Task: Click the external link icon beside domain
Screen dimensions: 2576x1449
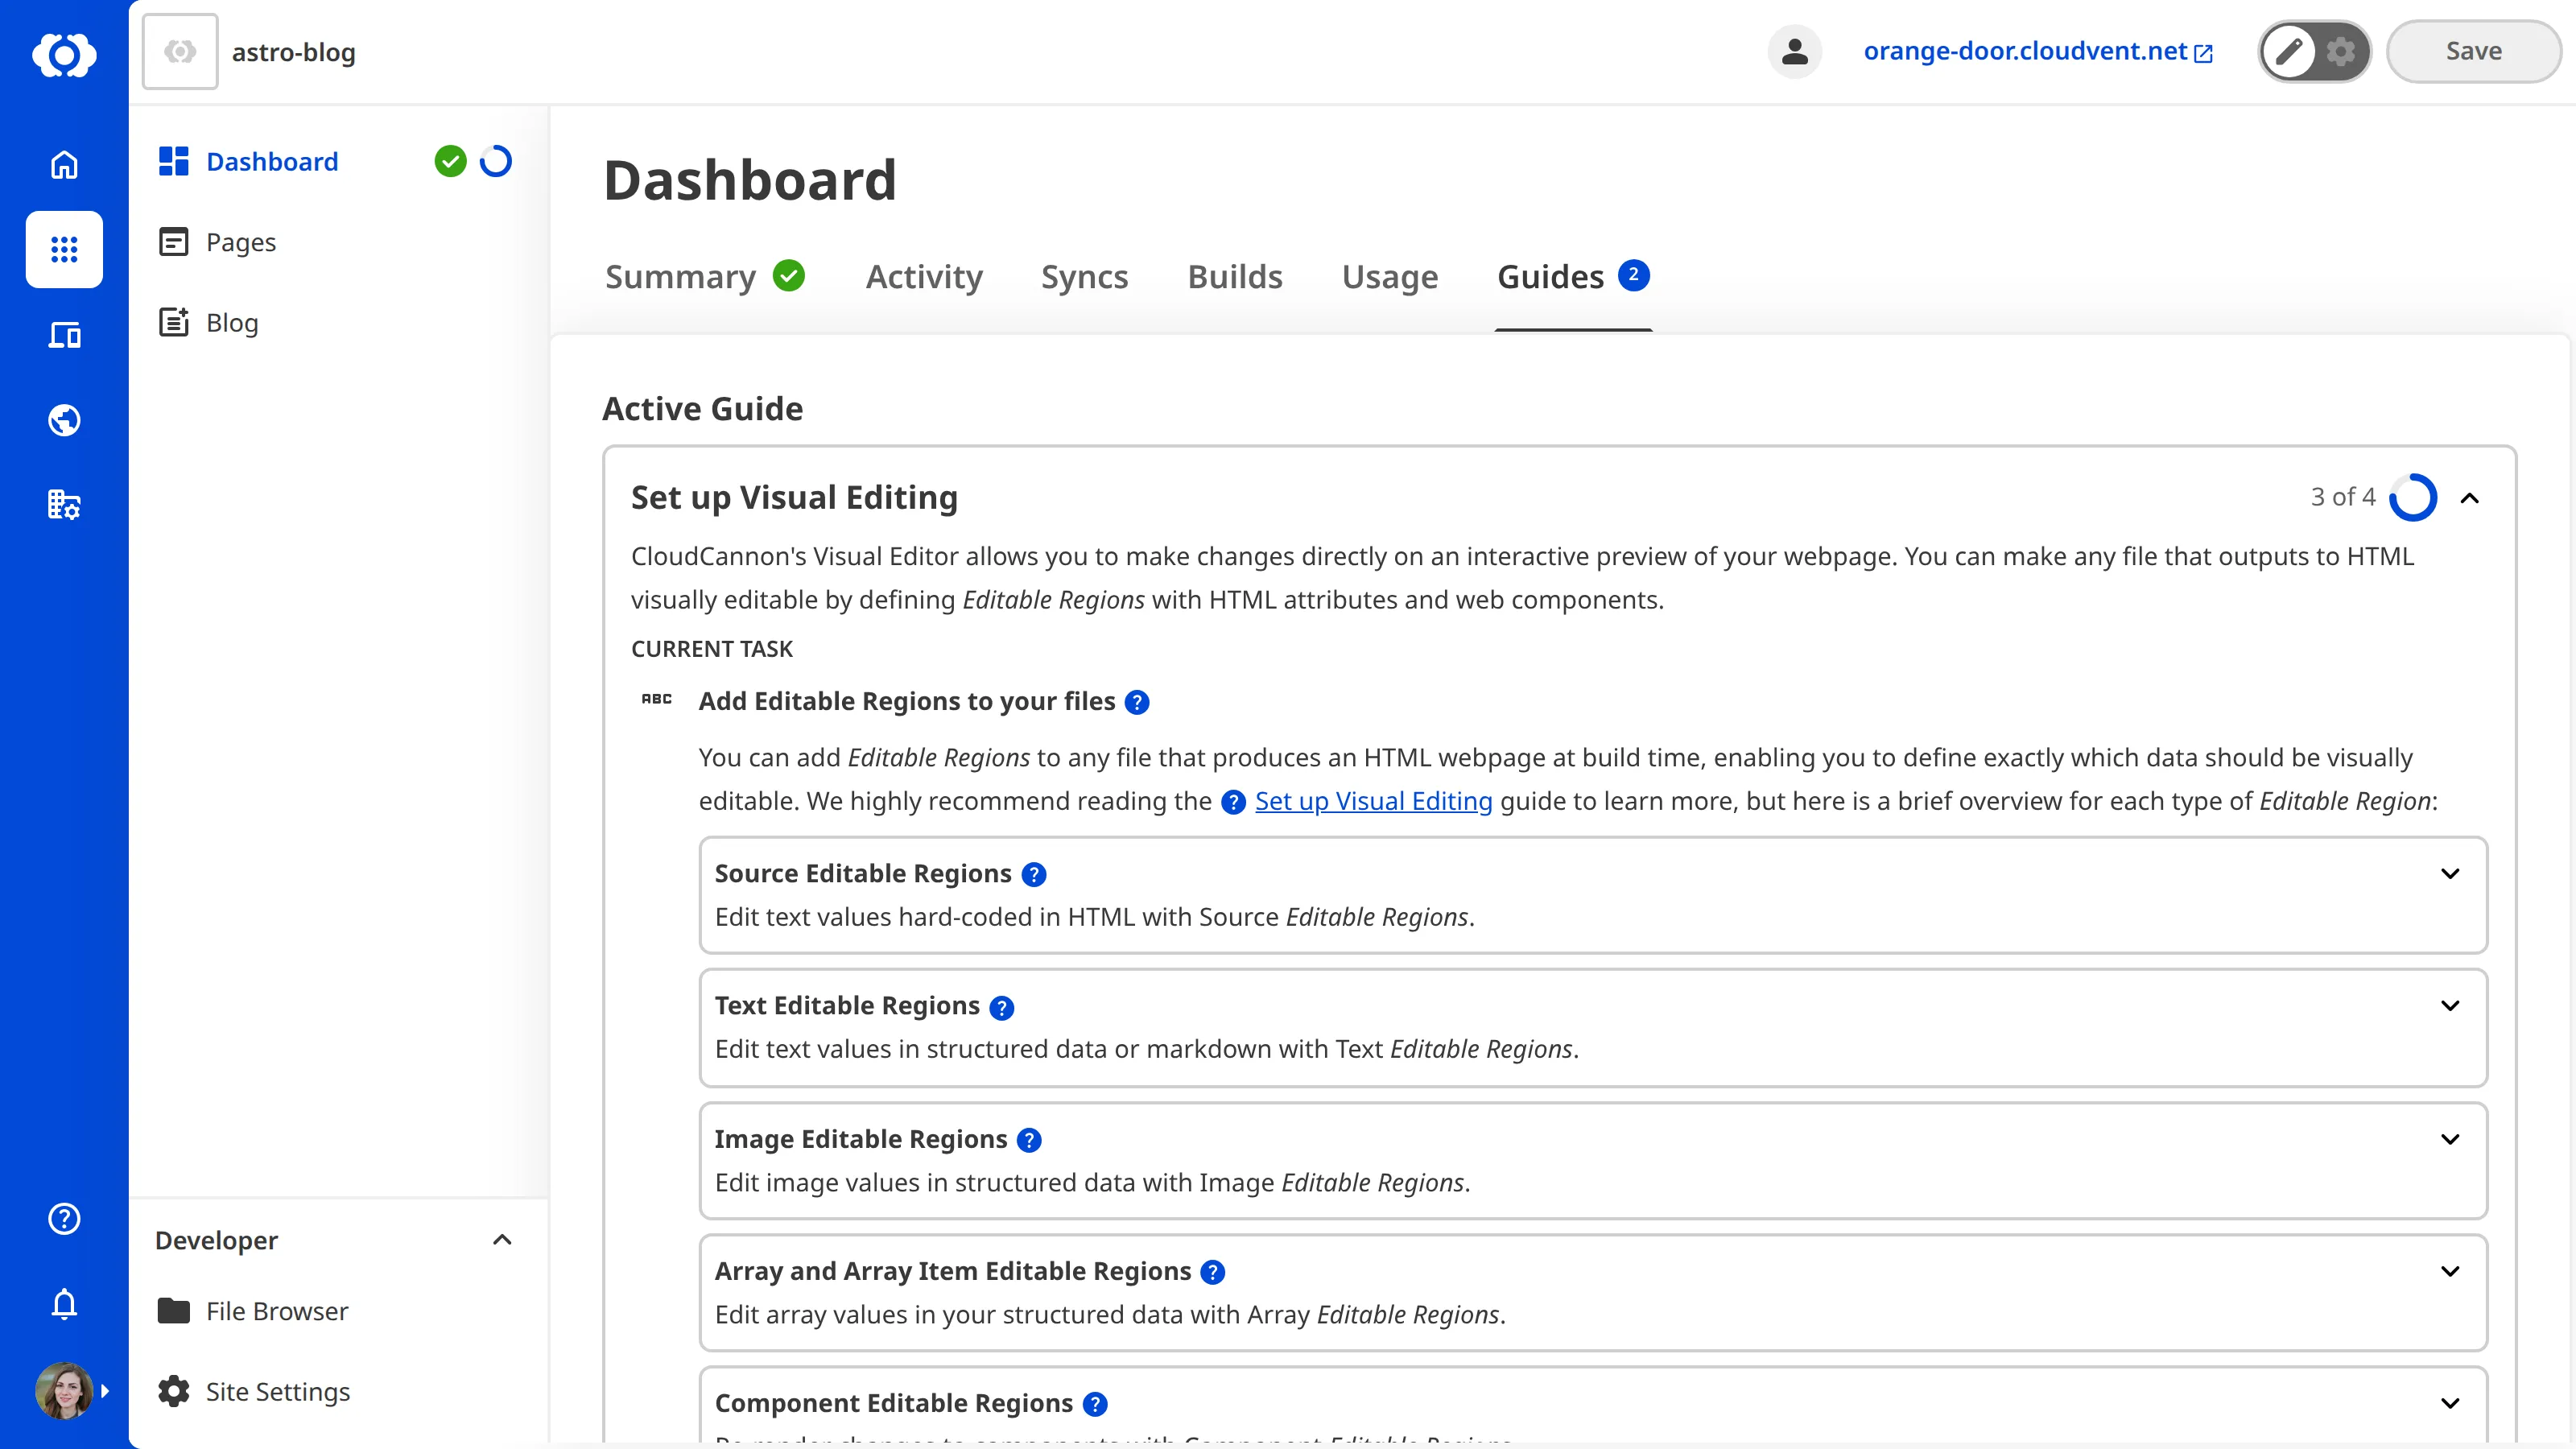Action: coord(2203,54)
